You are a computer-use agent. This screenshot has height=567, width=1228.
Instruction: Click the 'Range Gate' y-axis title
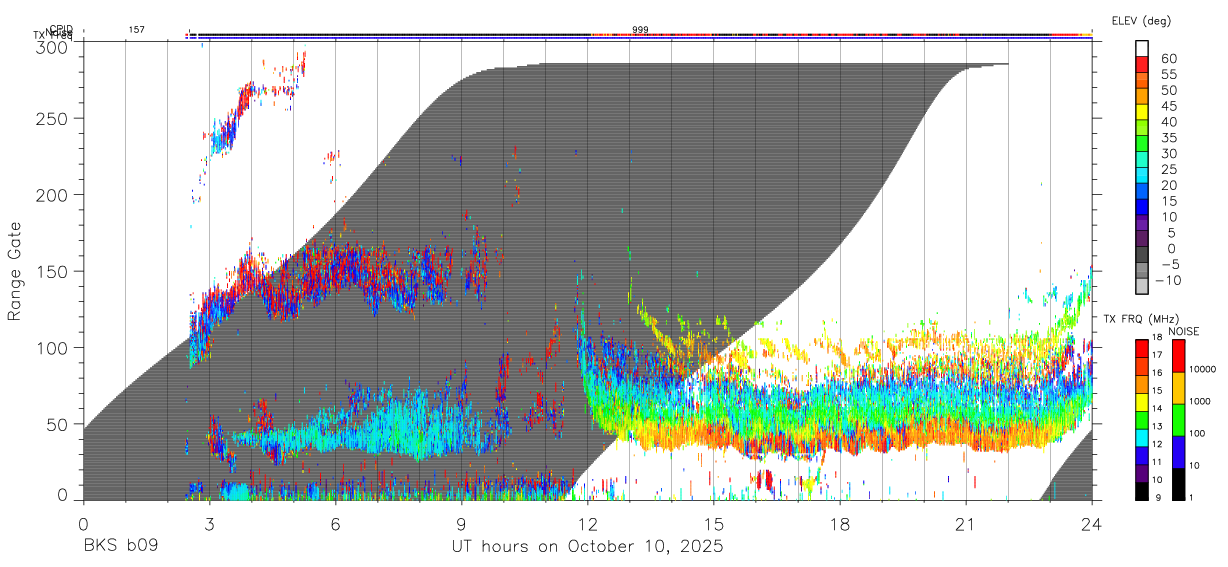(15, 272)
